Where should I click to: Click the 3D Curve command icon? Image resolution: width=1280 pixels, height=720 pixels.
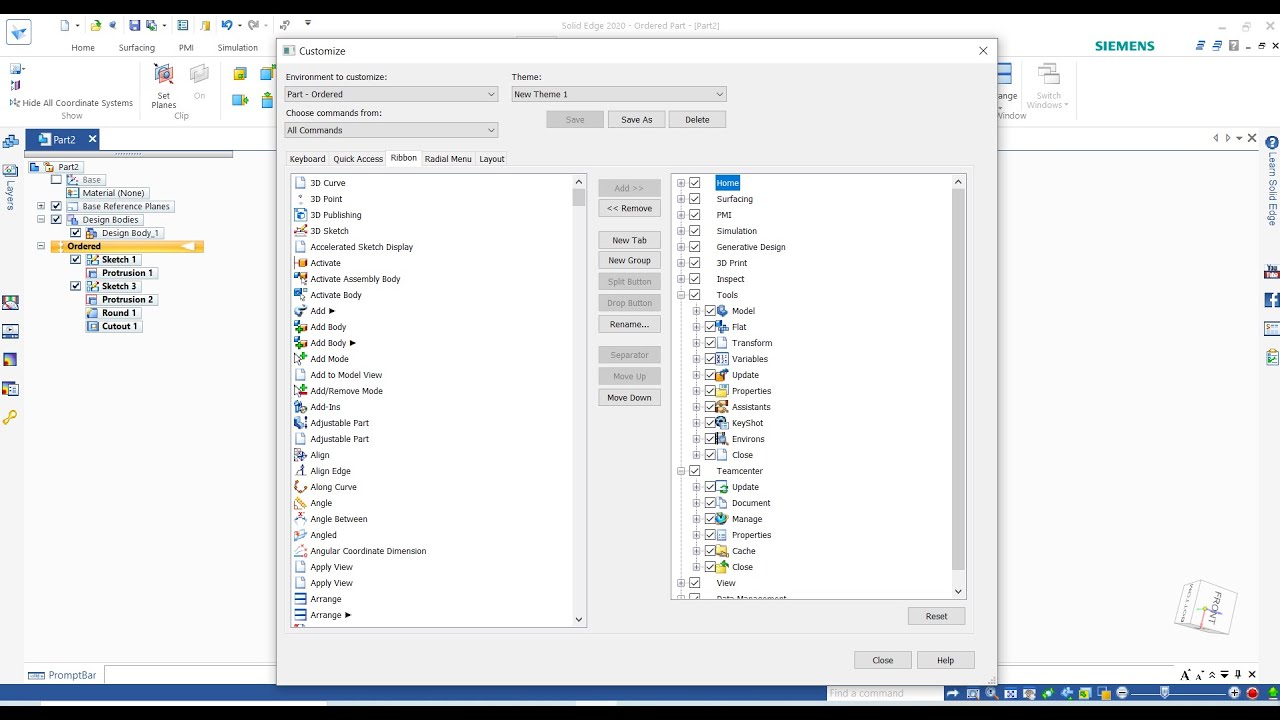click(x=300, y=183)
